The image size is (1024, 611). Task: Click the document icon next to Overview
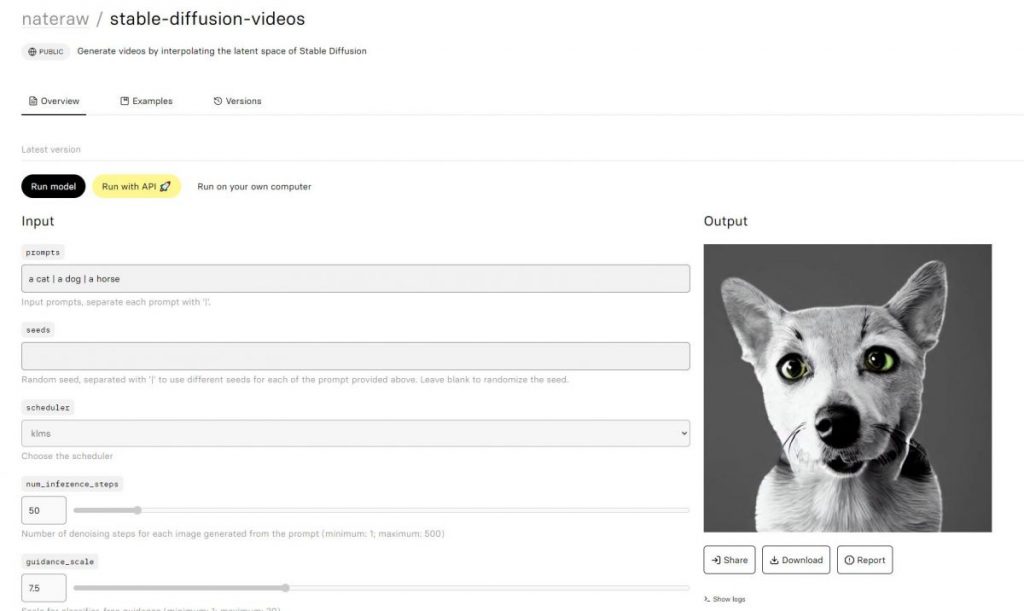click(34, 100)
